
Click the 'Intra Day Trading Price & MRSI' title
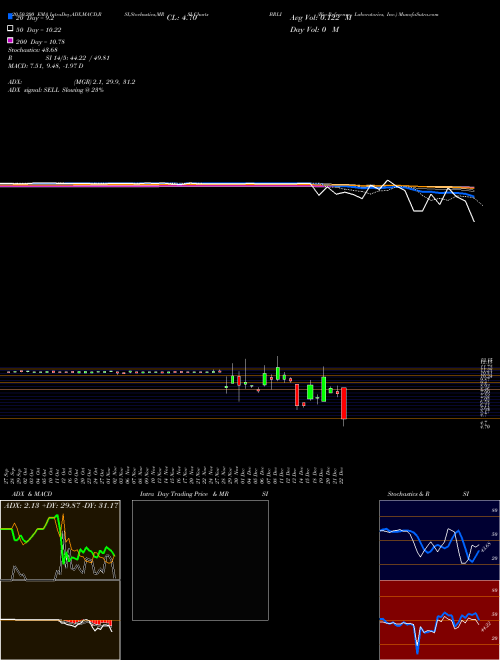(204, 494)
